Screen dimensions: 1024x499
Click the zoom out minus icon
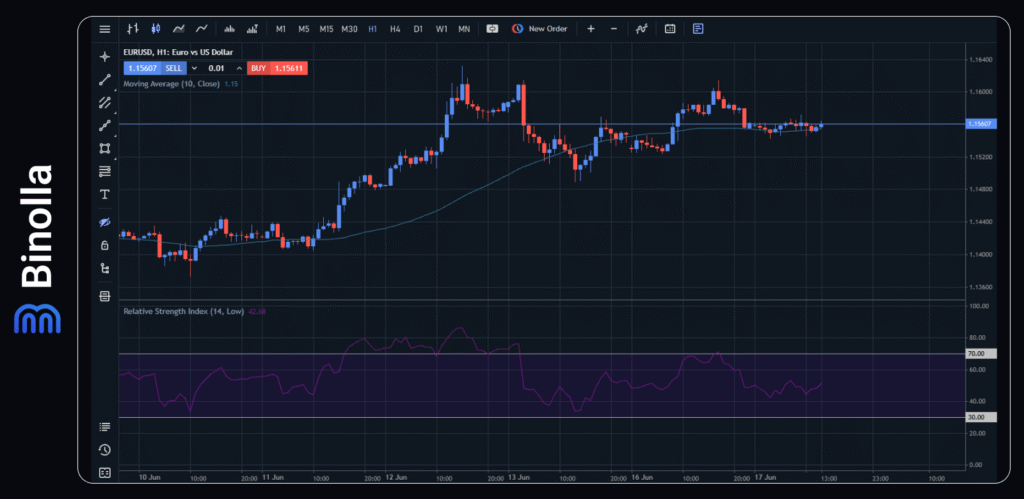click(x=614, y=29)
